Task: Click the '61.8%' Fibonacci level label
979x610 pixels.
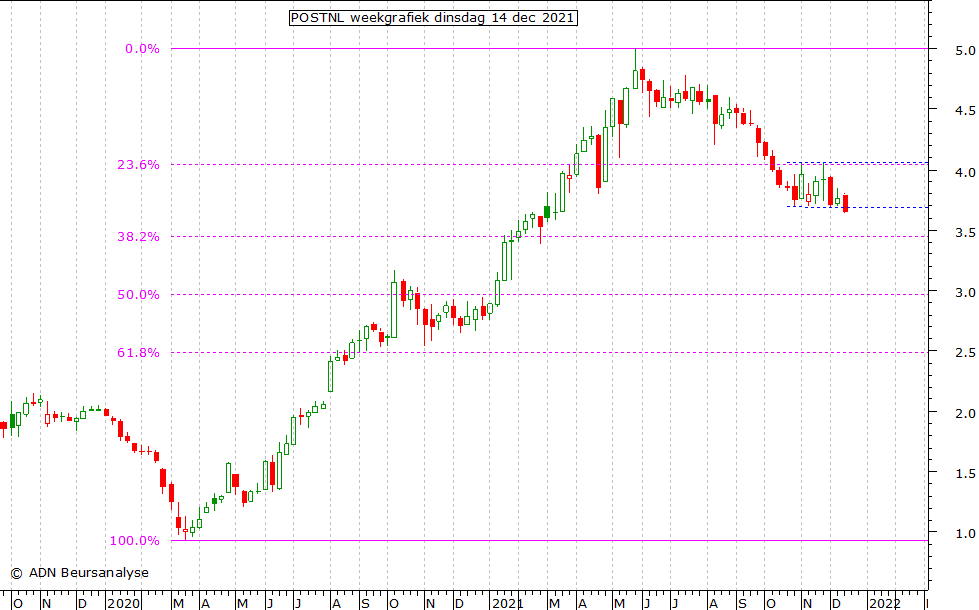Action: [x=139, y=353]
